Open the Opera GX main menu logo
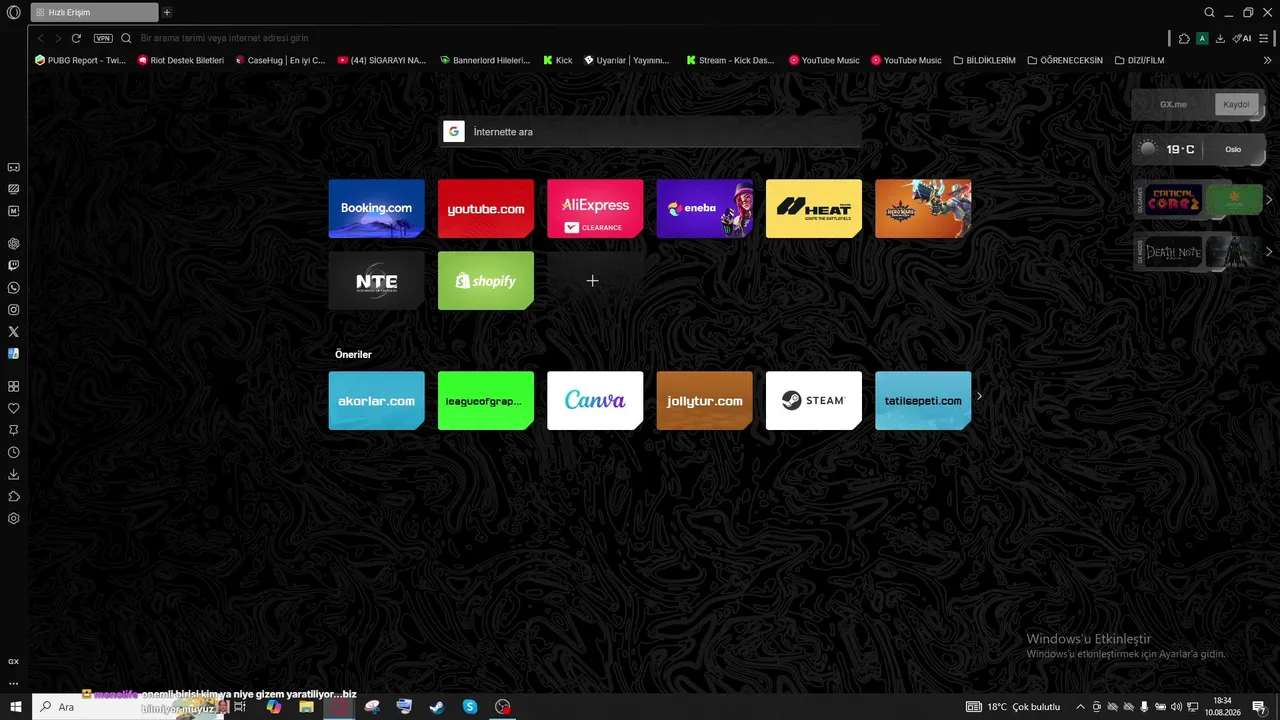This screenshot has height=720, width=1280. pyautogui.click(x=13, y=12)
